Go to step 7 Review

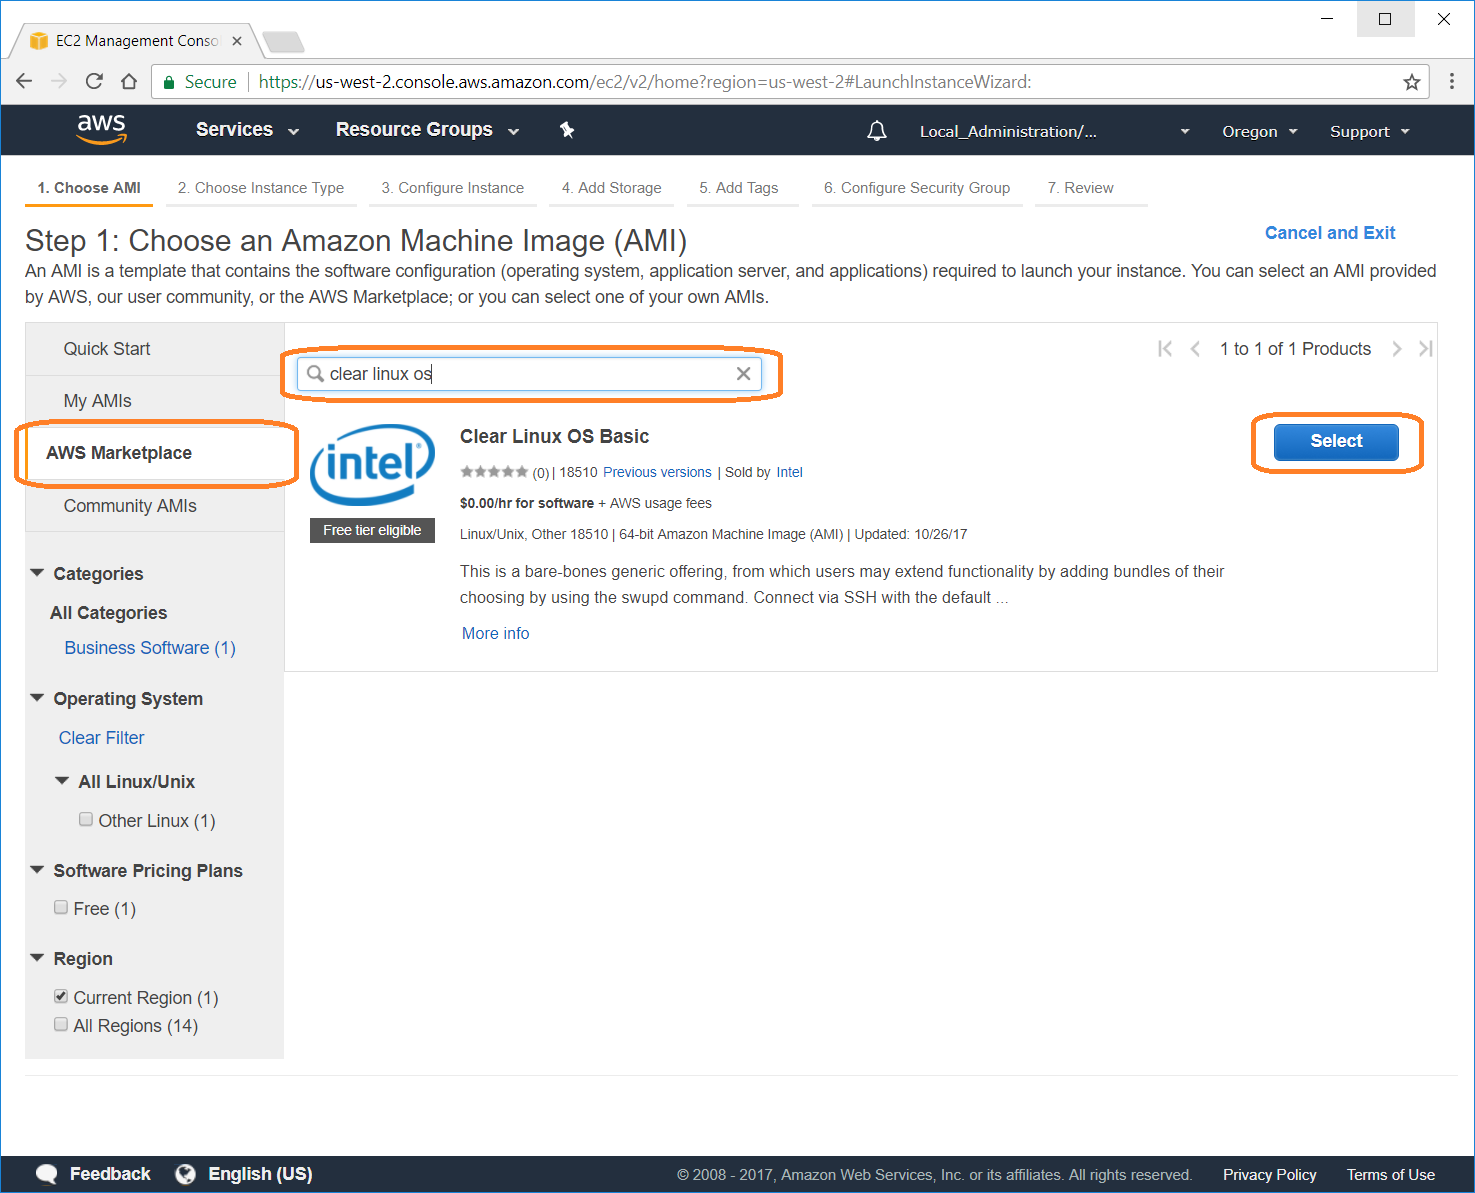click(1081, 188)
